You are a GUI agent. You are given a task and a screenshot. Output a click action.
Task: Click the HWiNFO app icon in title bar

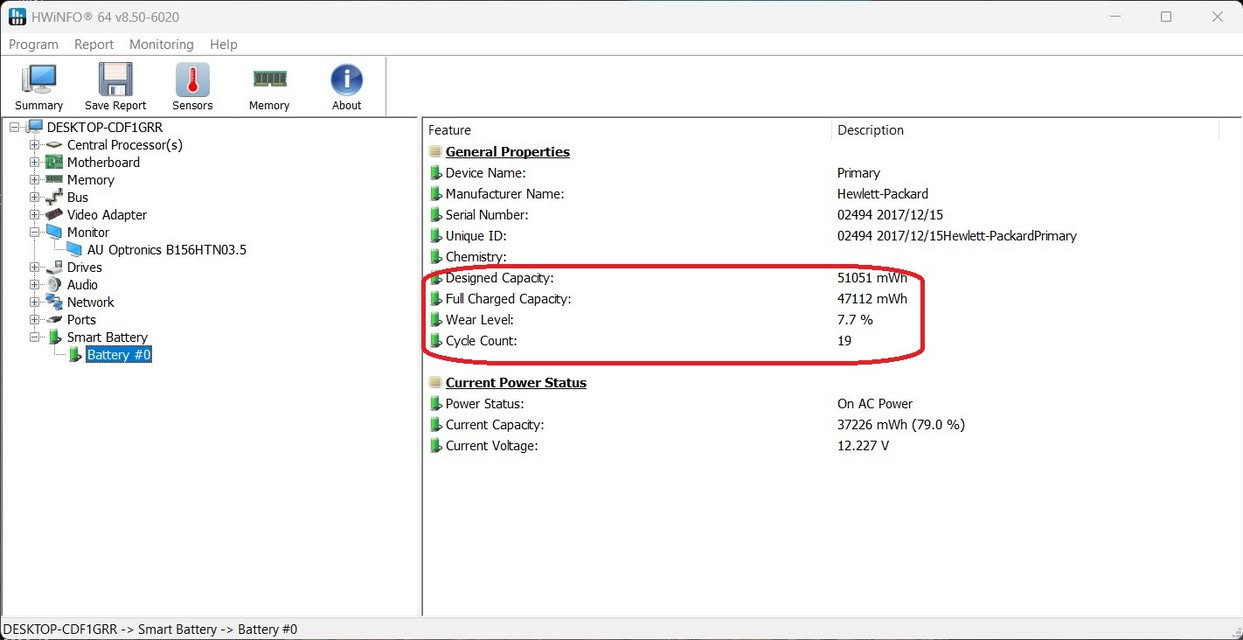click(x=17, y=17)
